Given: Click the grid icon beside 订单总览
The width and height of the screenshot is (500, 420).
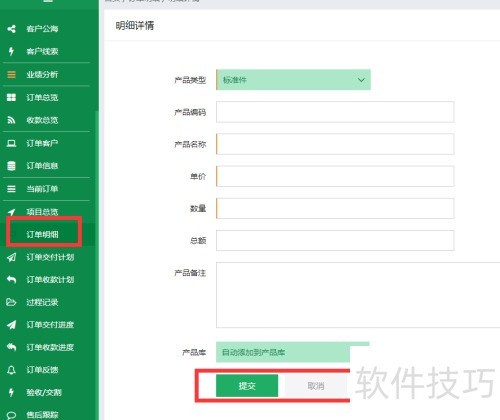Looking at the screenshot, I should tap(11, 97).
